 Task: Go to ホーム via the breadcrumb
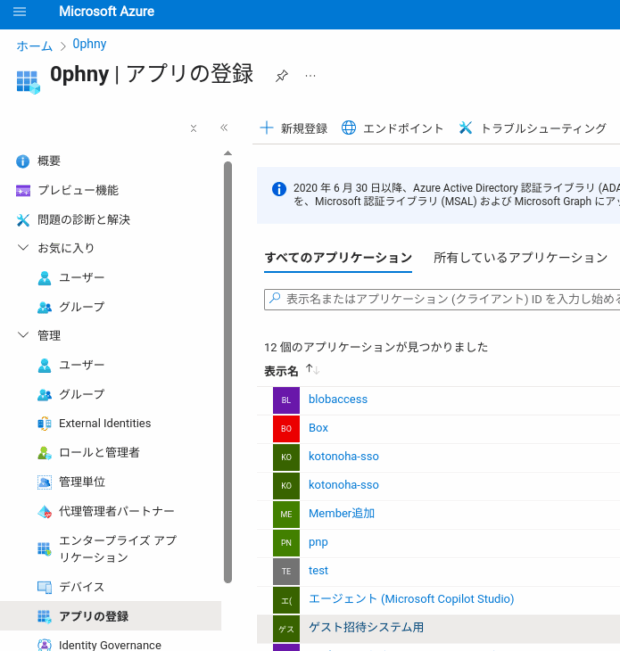coord(34,45)
